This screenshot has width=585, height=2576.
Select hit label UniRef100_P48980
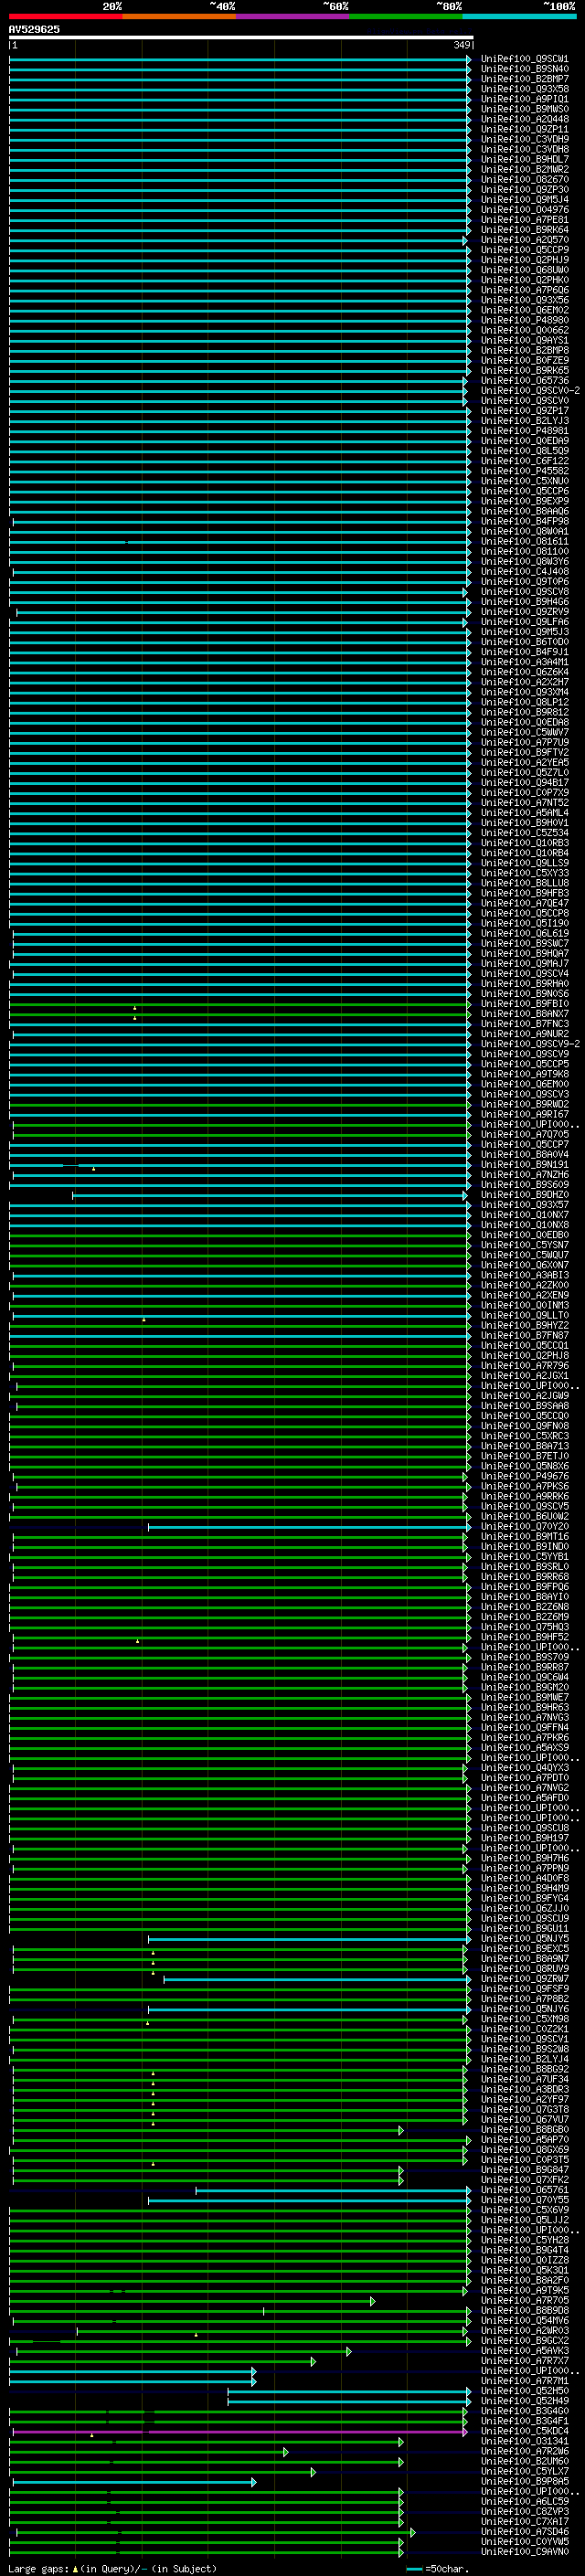pos(525,320)
